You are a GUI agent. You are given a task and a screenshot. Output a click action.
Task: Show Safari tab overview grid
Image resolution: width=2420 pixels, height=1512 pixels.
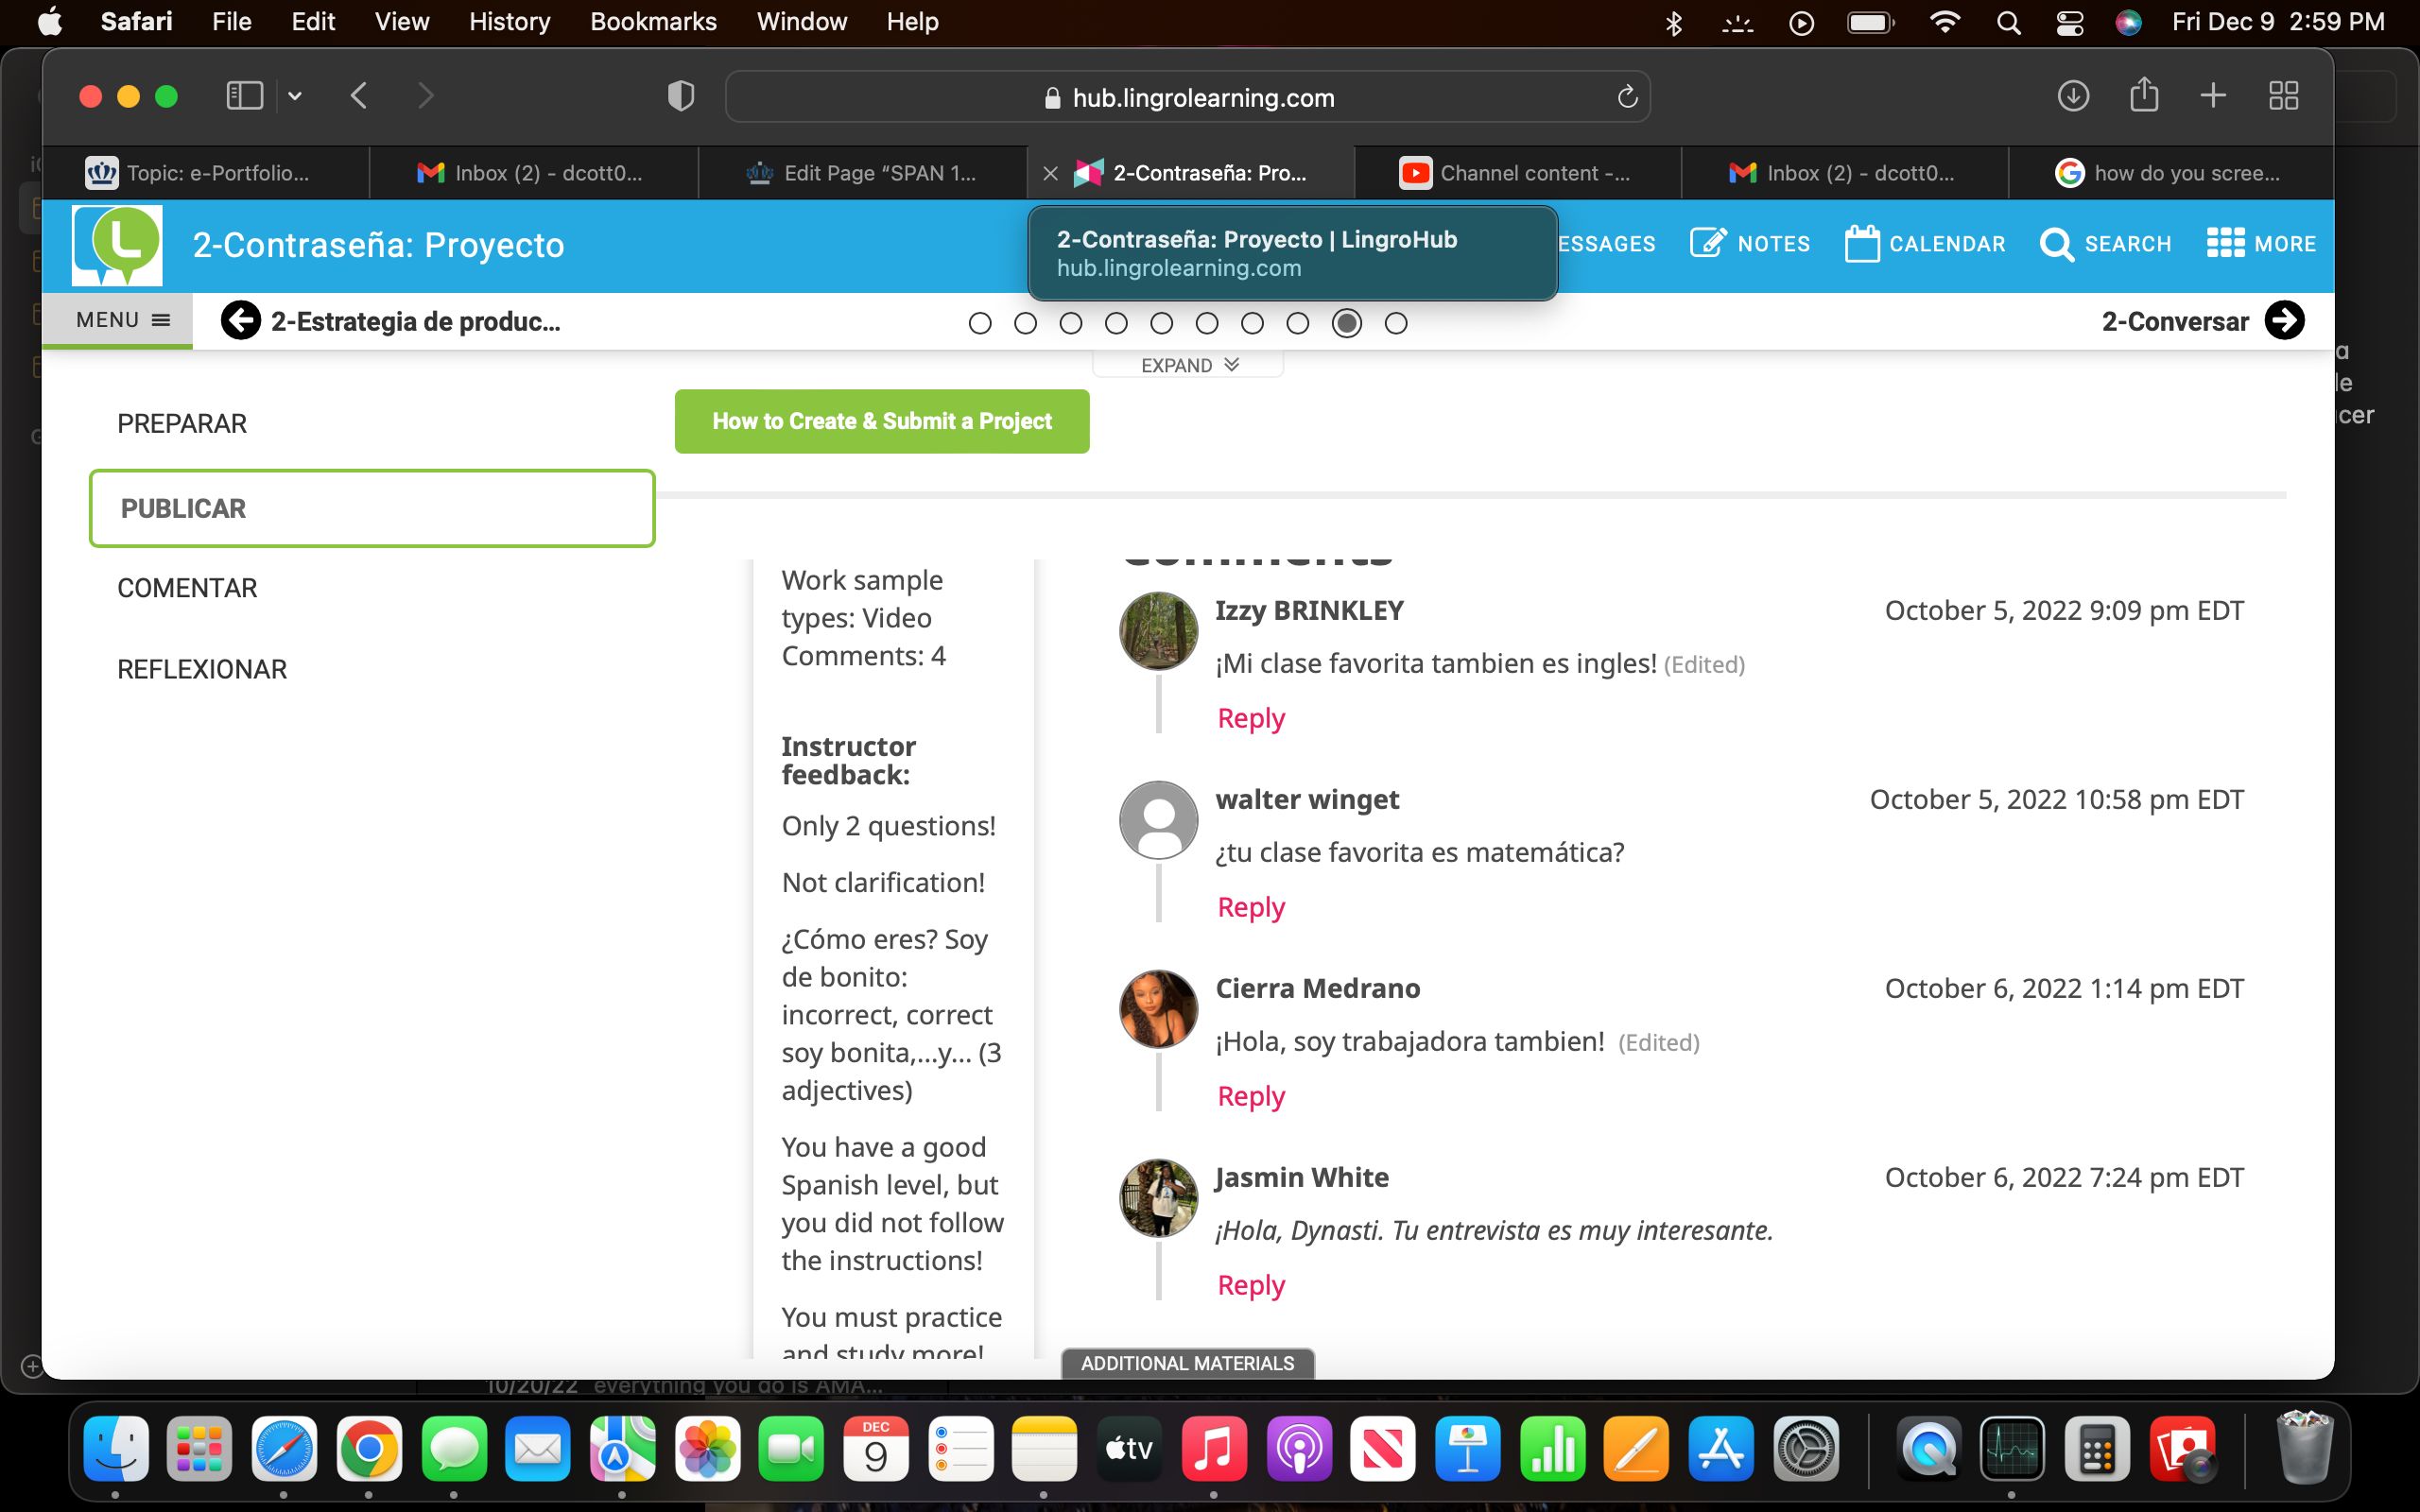2283,96
